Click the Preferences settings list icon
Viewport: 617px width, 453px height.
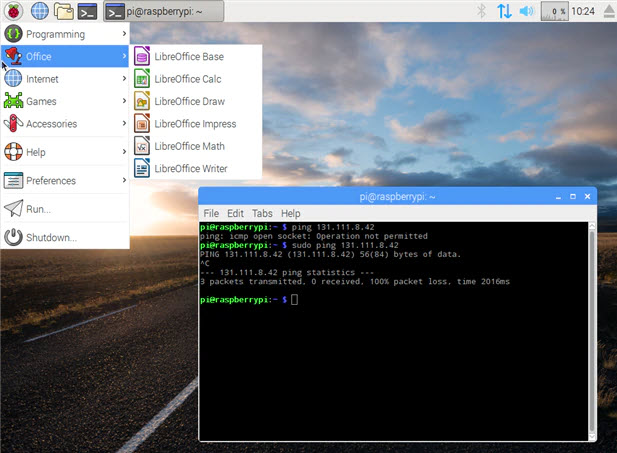pos(13,180)
